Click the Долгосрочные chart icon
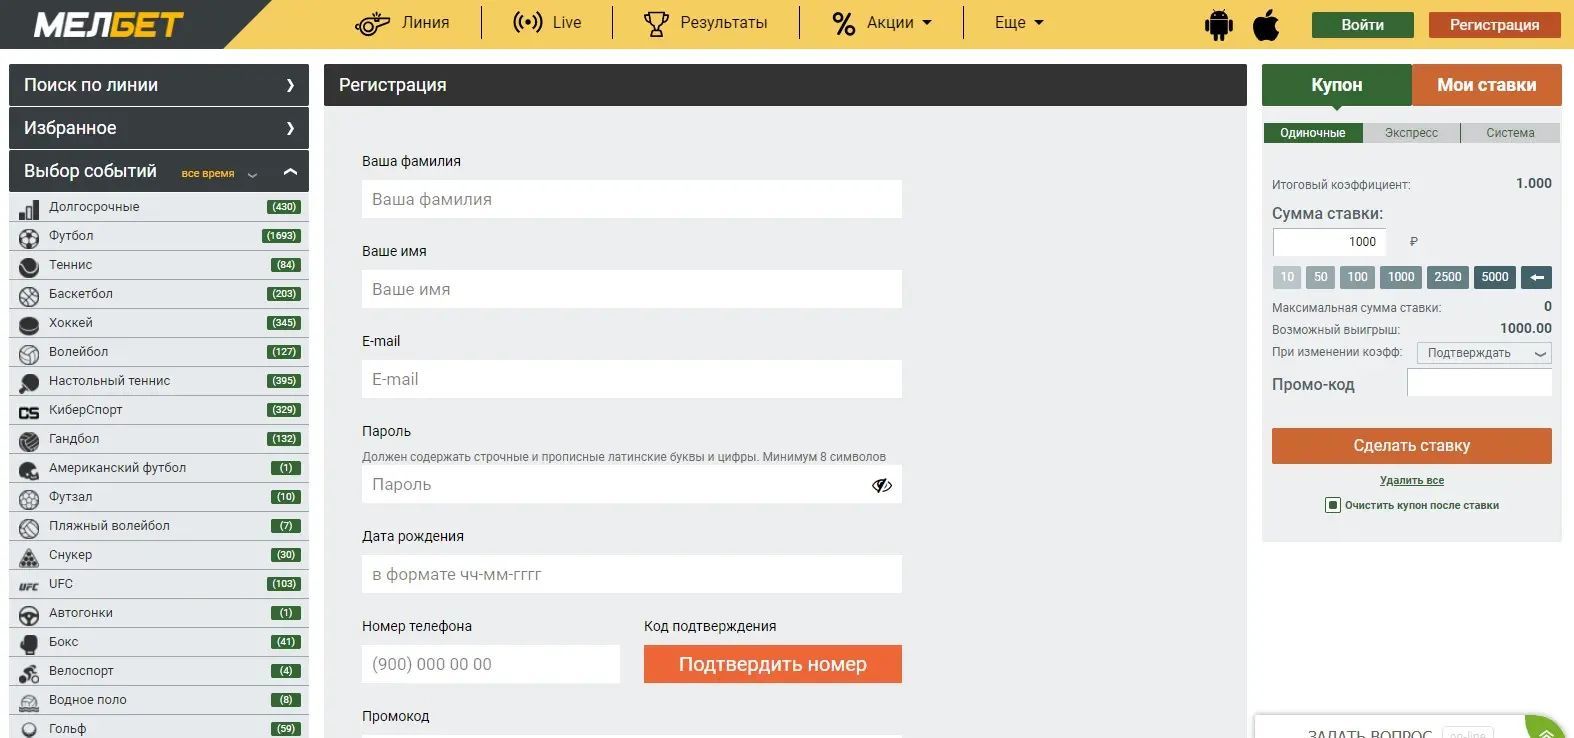The image size is (1574, 738). pos(29,208)
